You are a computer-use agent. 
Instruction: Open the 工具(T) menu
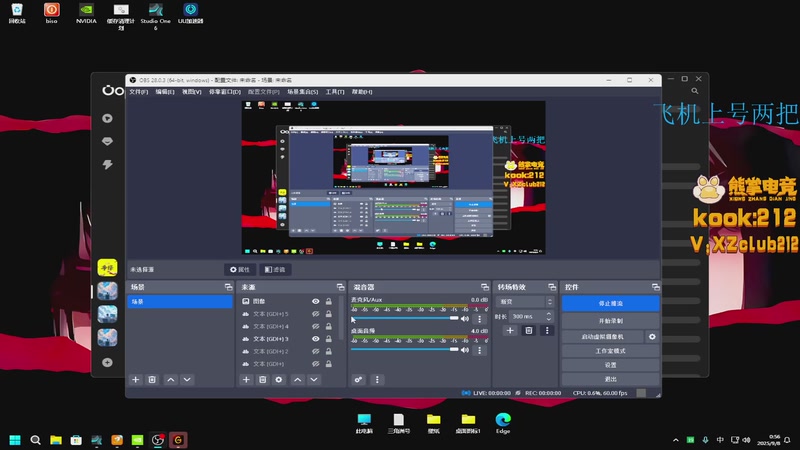click(x=335, y=92)
